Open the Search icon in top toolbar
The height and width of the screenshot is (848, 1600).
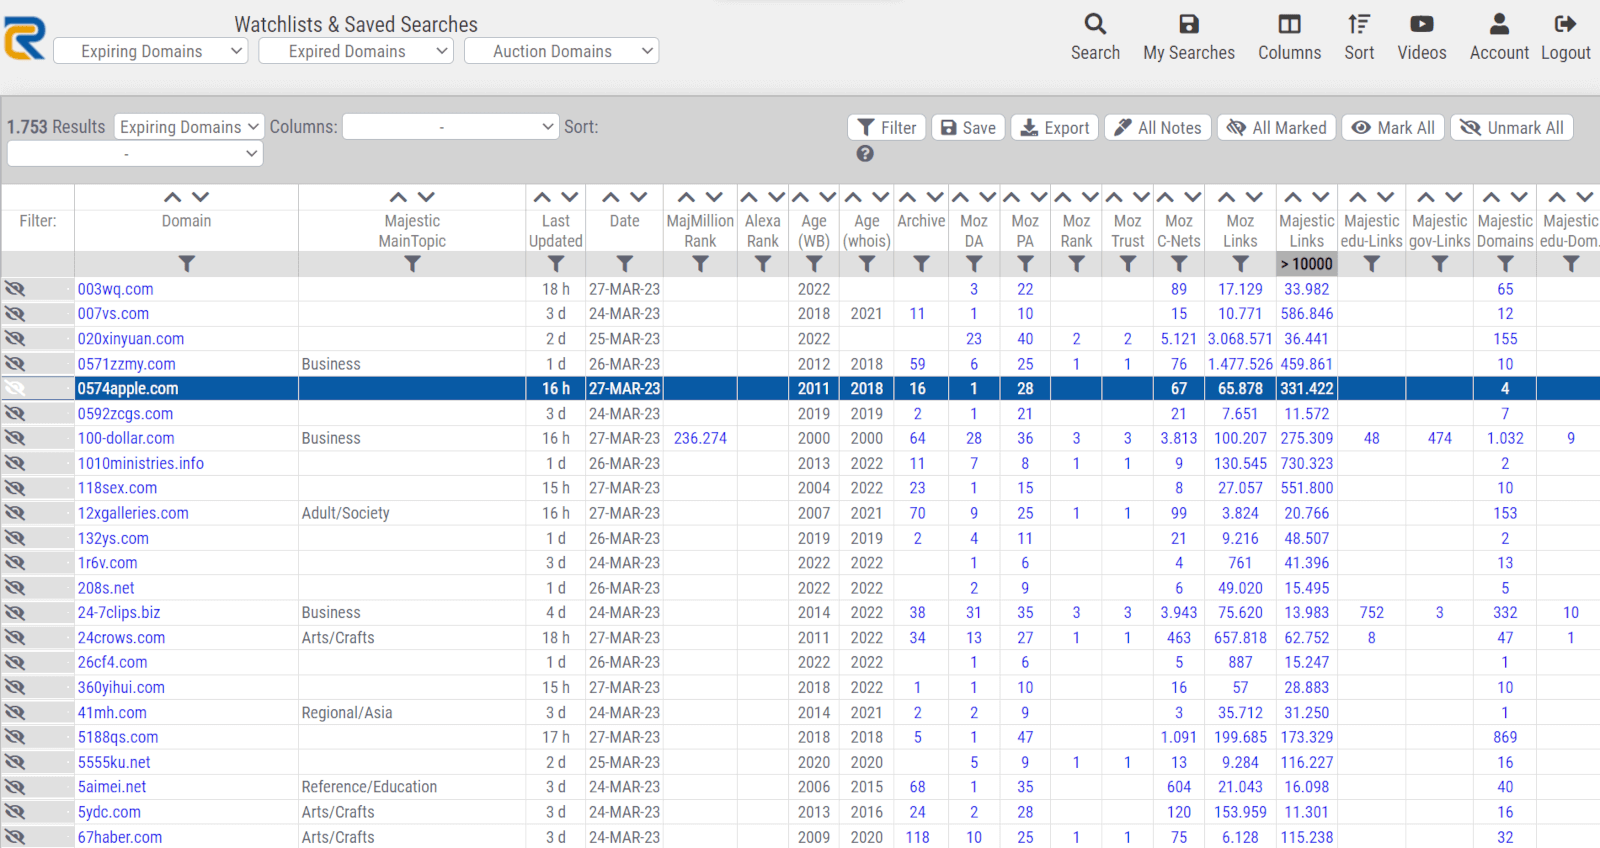(x=1095, y=24)
